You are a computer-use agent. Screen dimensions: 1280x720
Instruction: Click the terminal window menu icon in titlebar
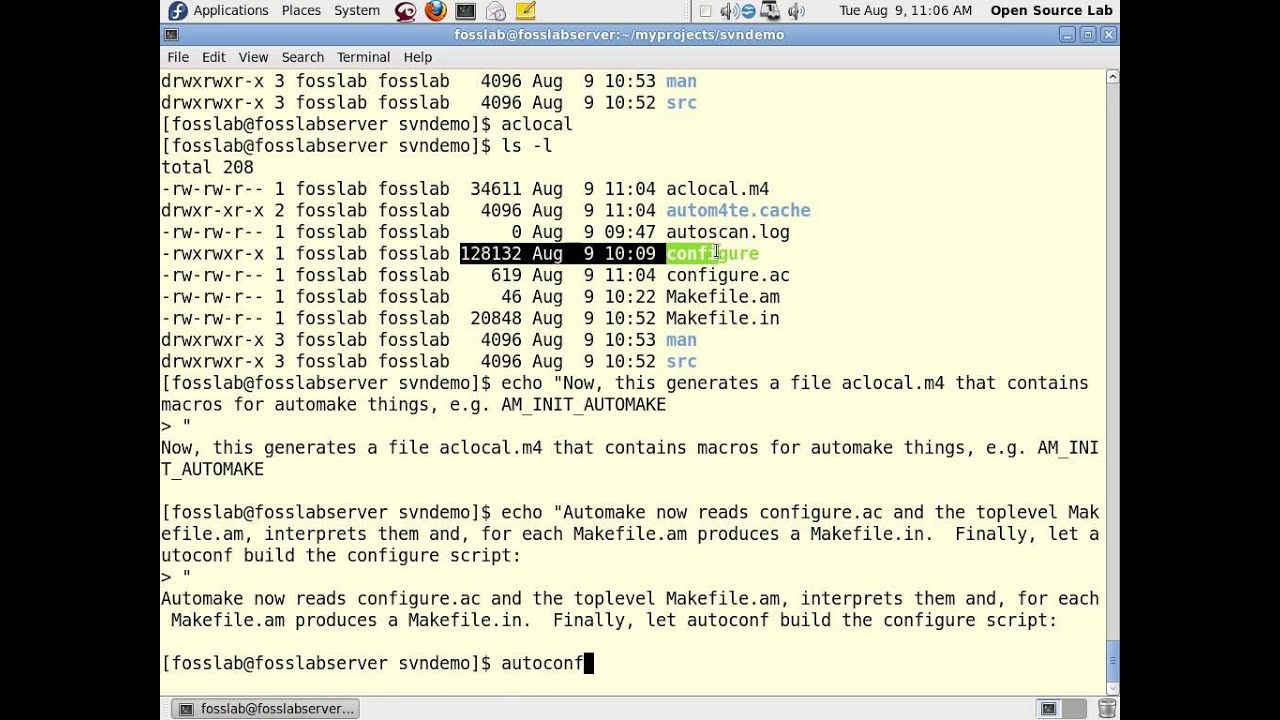(x=171, y=35)
